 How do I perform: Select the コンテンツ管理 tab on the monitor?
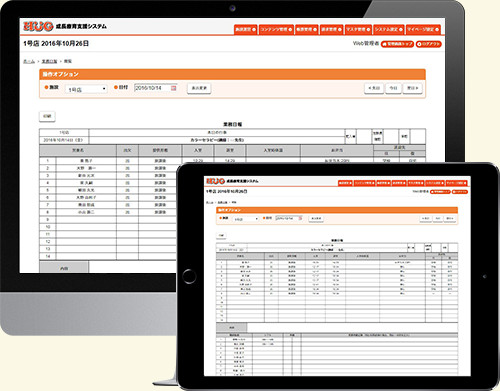[x=276, y=29]
